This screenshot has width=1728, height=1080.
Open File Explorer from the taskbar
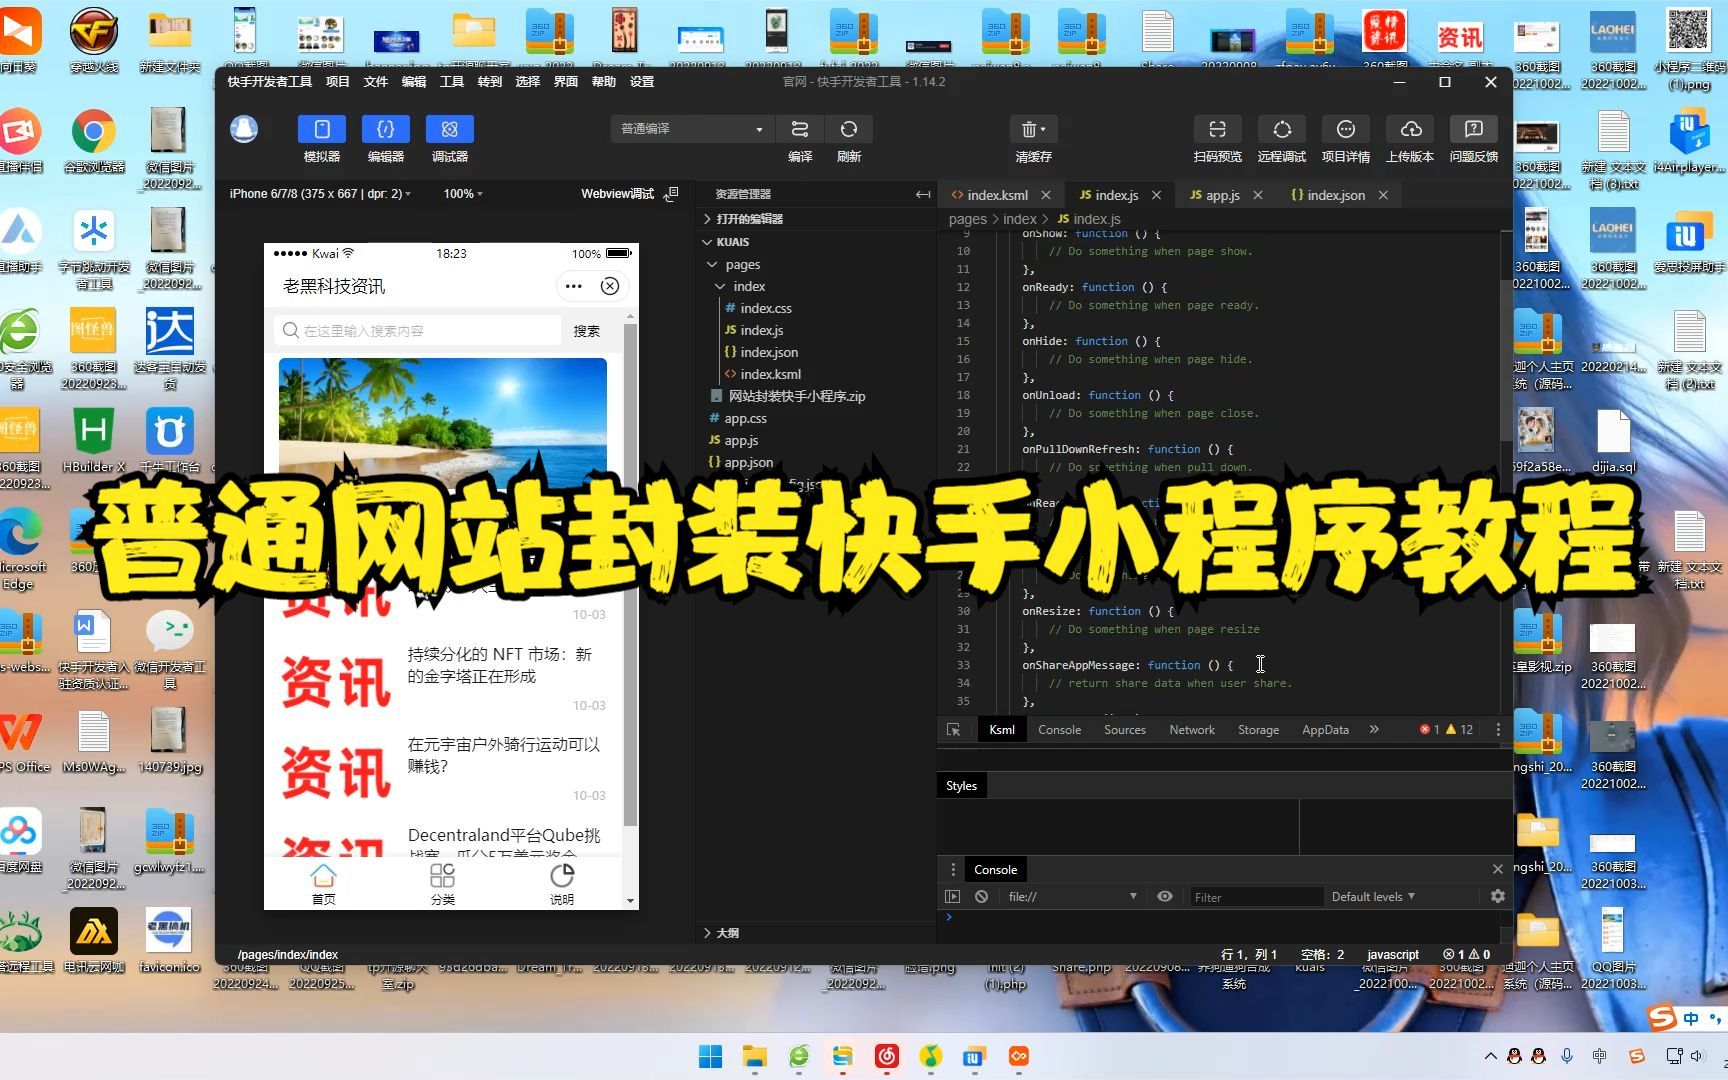coord(754,1056)
